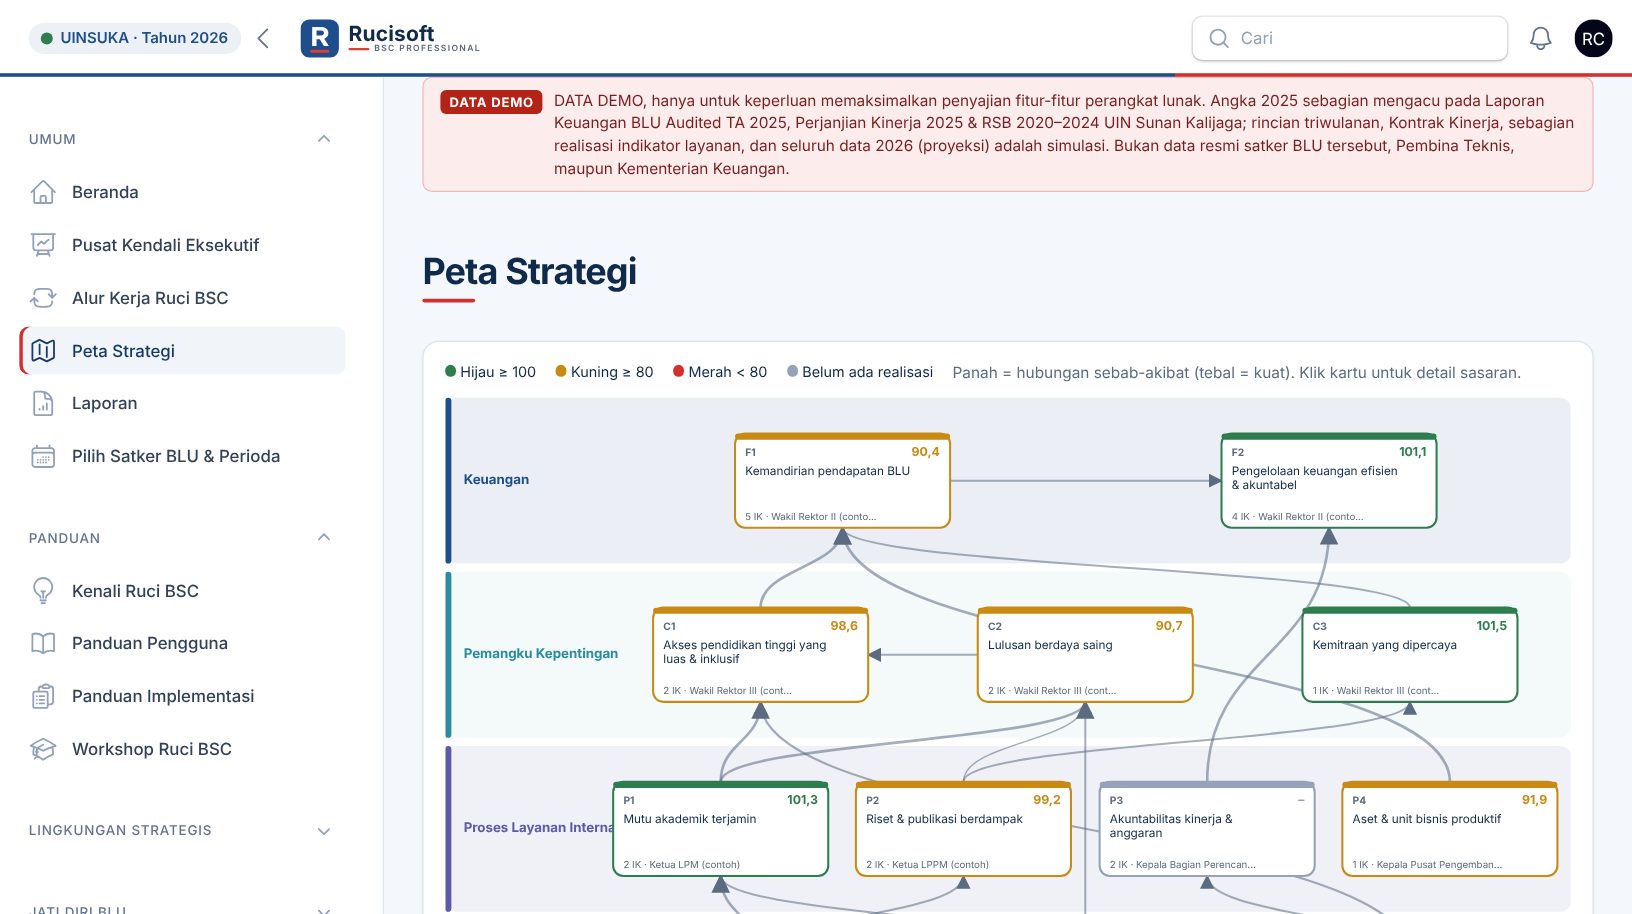
Task: Click the UINSUKA Tahun 2026 badge
Action: click(x=135, y=38)
